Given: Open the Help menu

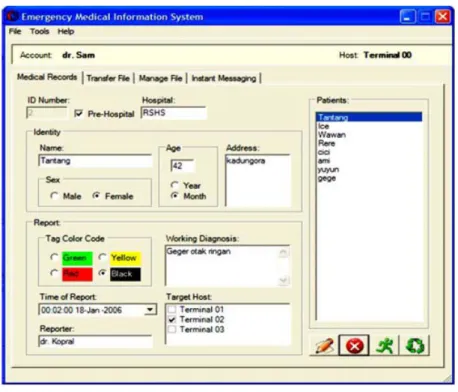Looking at the screenshot, I should point(66,32).
